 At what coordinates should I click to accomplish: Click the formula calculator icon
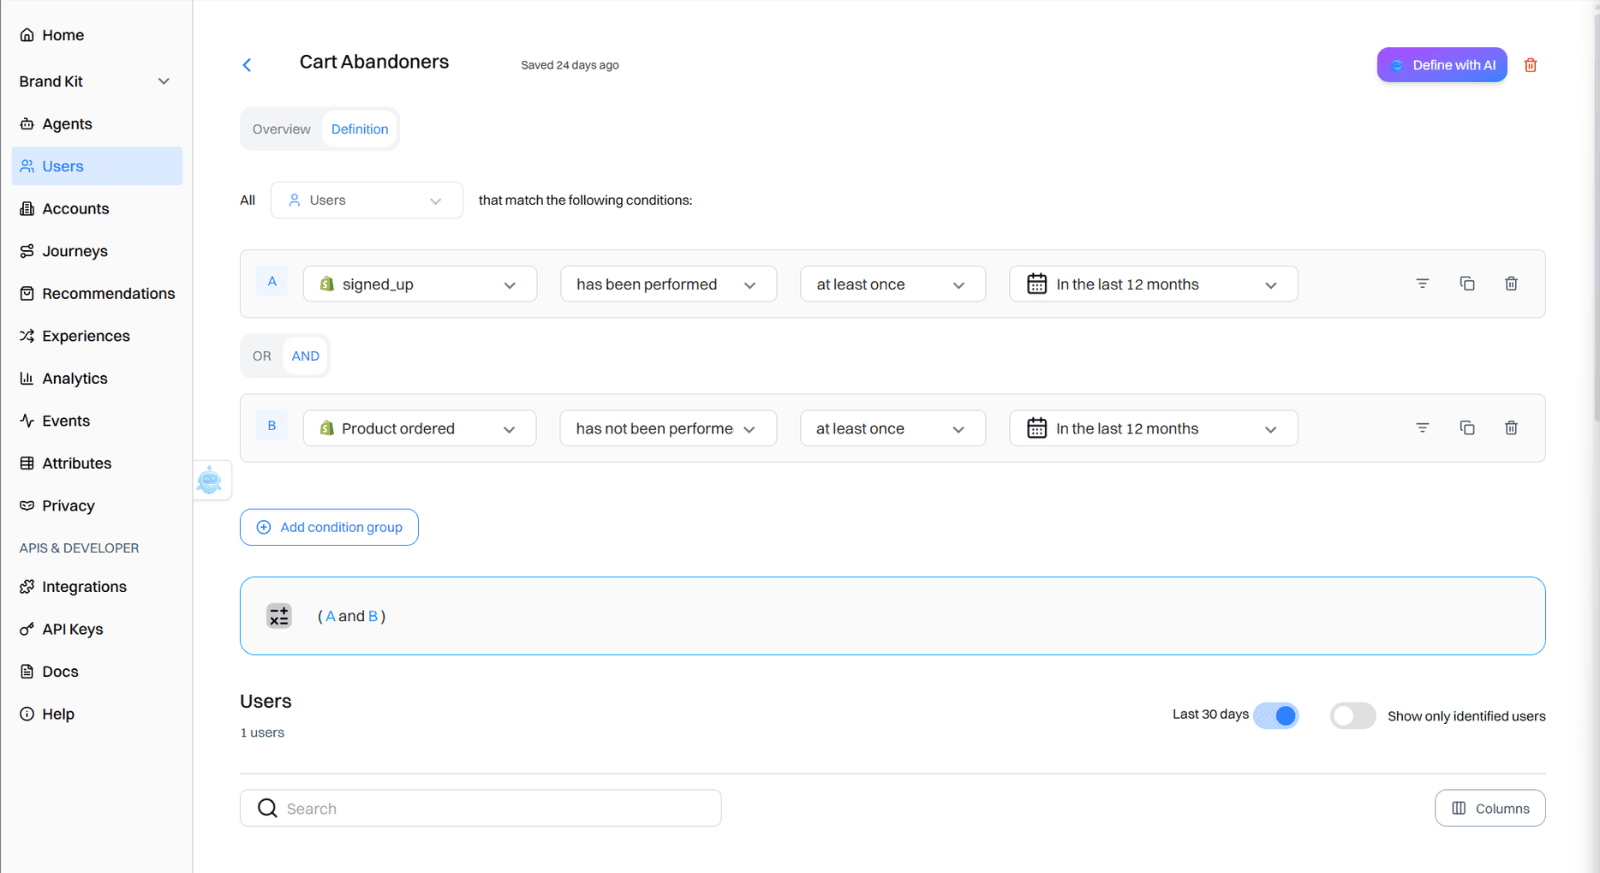pyautogui.click(x=279, y=616)
